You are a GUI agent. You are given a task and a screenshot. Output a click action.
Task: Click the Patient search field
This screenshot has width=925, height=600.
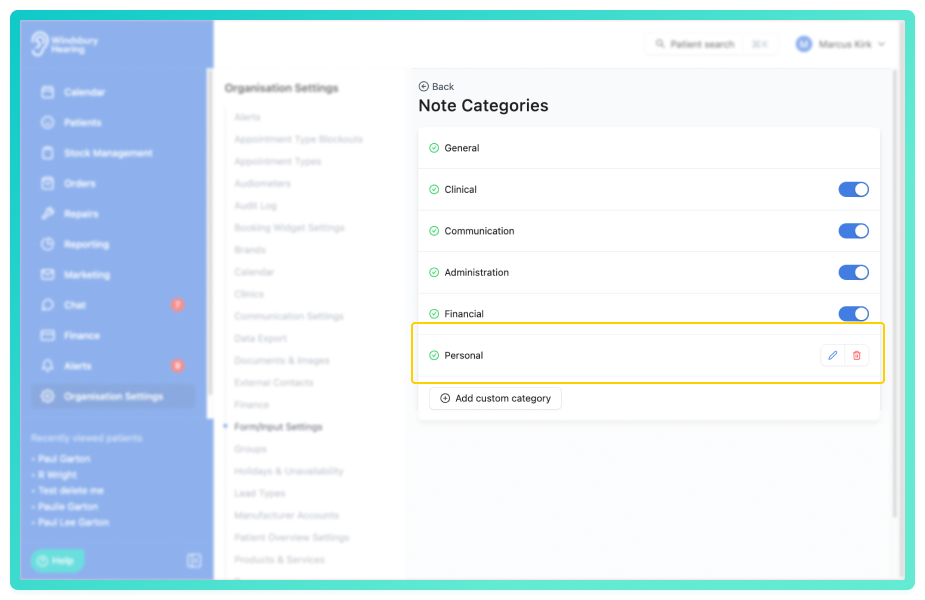pyautogui.click(x=711, y=44)
